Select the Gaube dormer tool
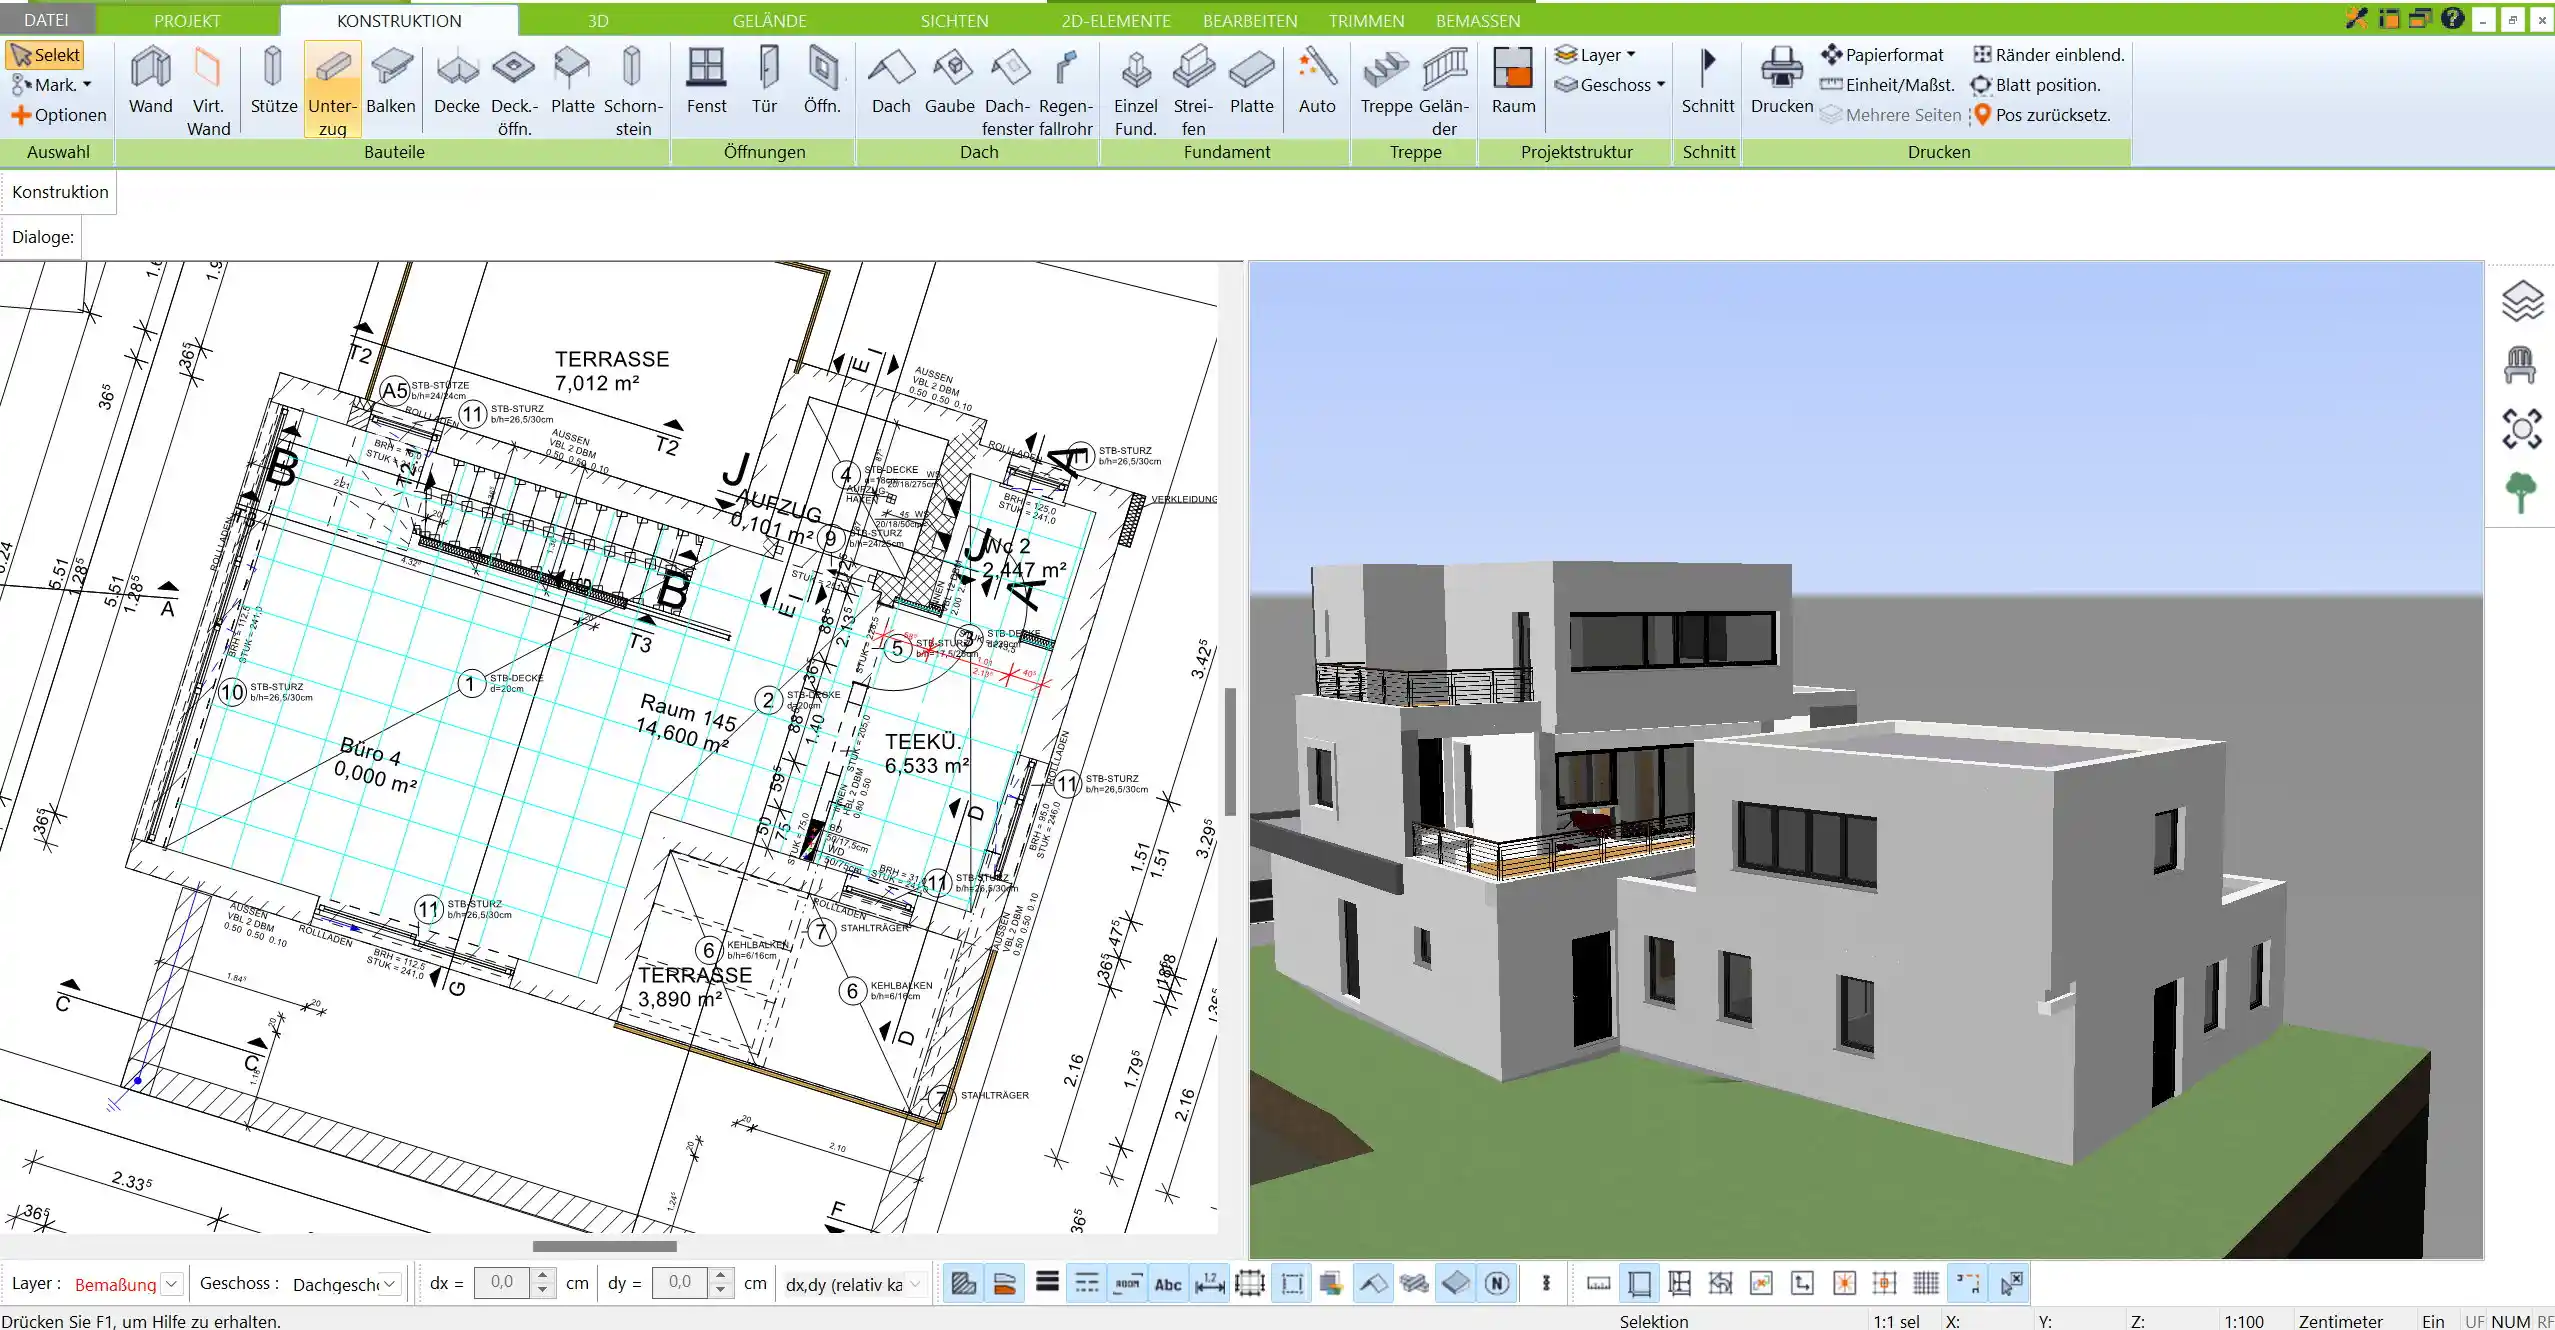The image size is (2555, 1330). (949, 81)
